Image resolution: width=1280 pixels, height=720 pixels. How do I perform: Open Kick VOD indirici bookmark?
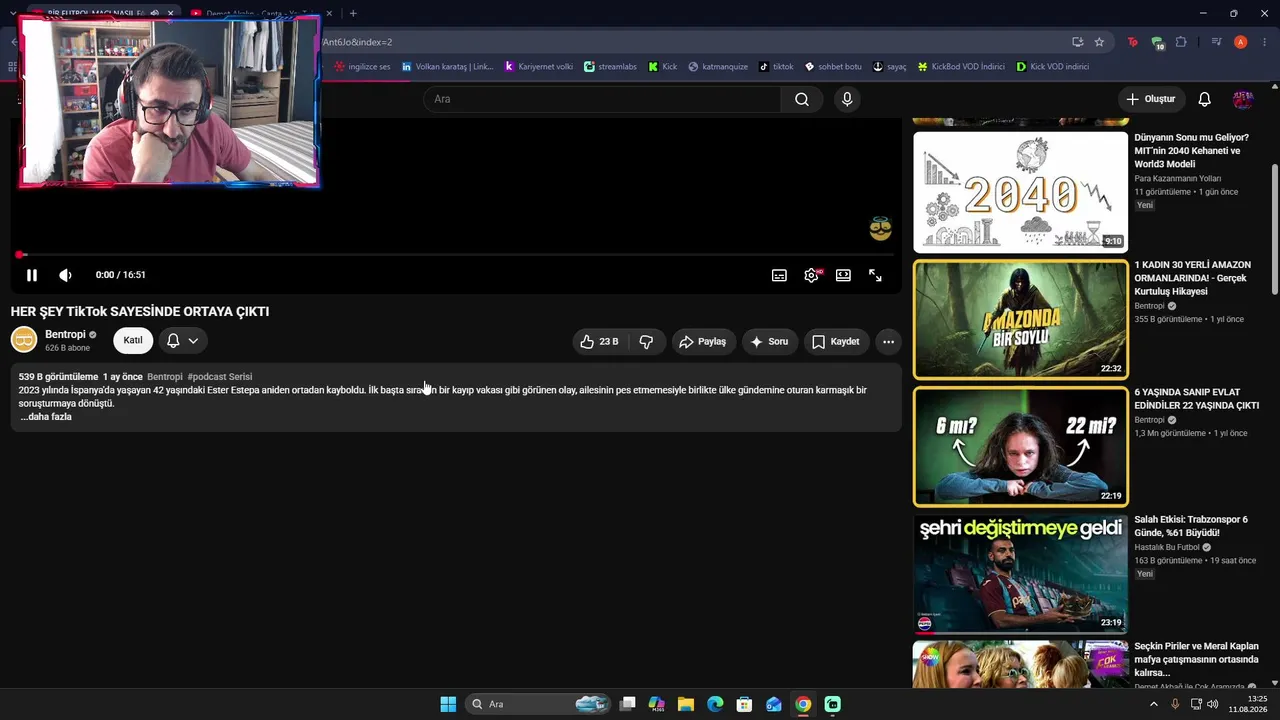pos(1052,67)
